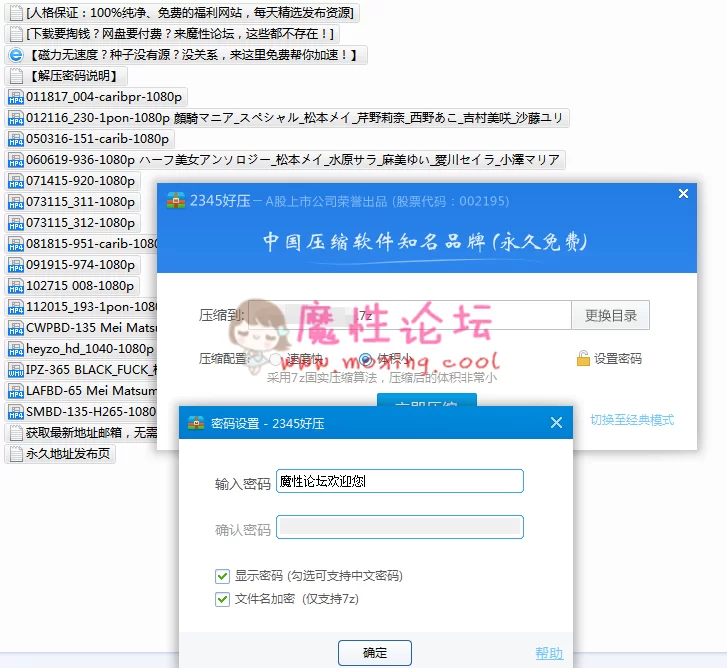Screen dimensions: 727x668
Task: Click the MP4 icon of 060619-936-1080p file
Action: pos(16,160)
